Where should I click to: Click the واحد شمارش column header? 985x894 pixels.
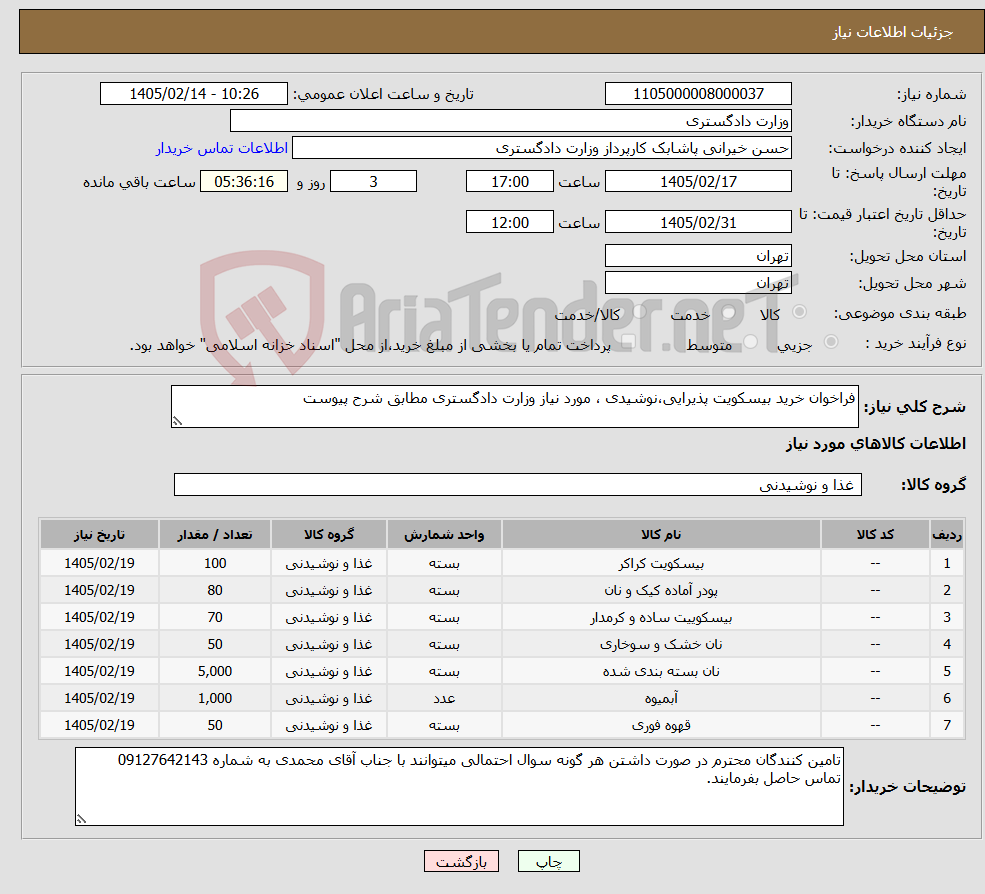[x=444, y=535]
